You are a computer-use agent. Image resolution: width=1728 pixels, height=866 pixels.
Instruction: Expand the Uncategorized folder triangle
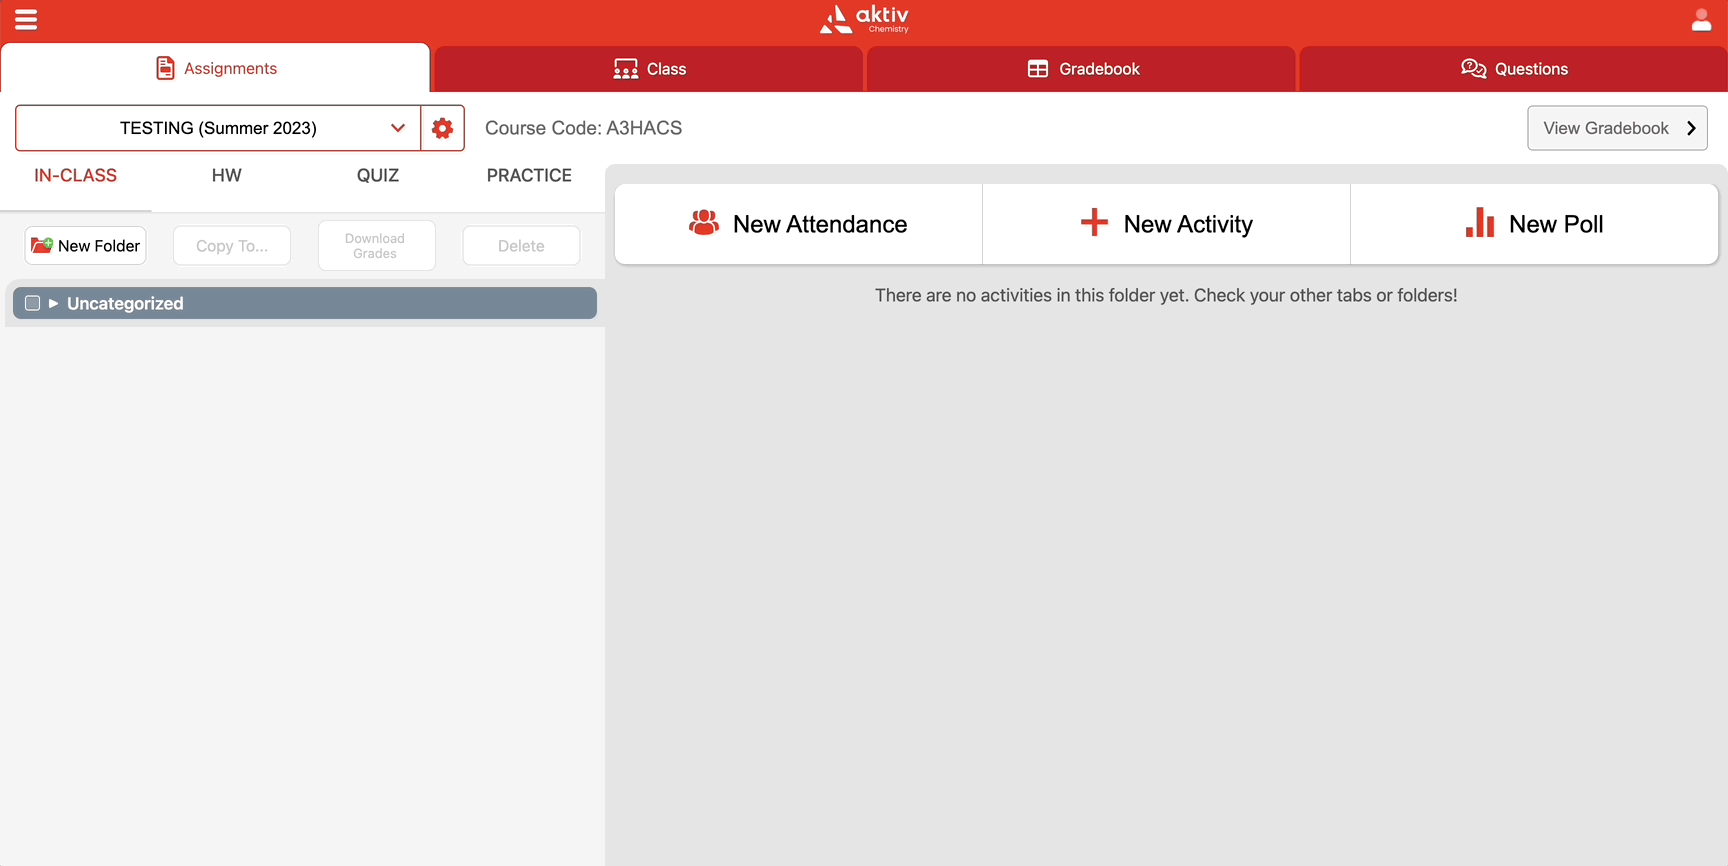coord(53,303)
